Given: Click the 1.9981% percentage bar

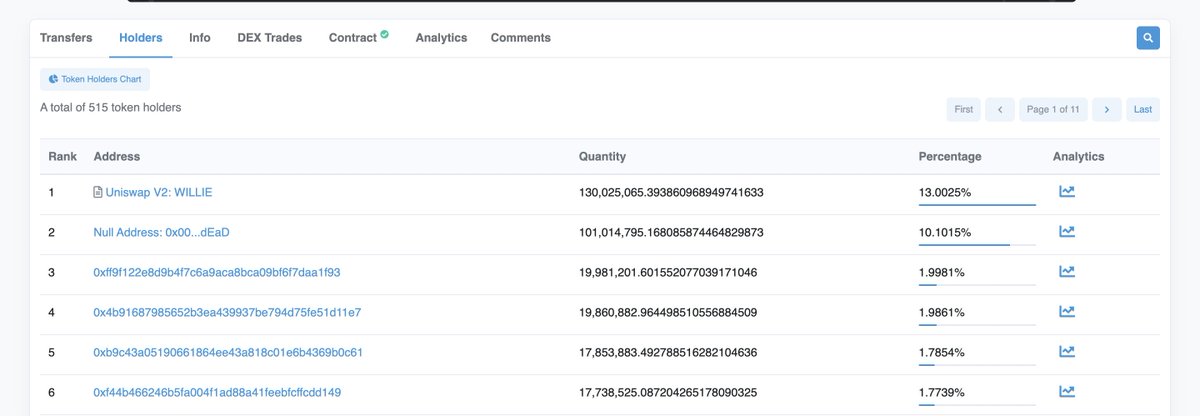Looking at the screenshot, I should 977,285.
